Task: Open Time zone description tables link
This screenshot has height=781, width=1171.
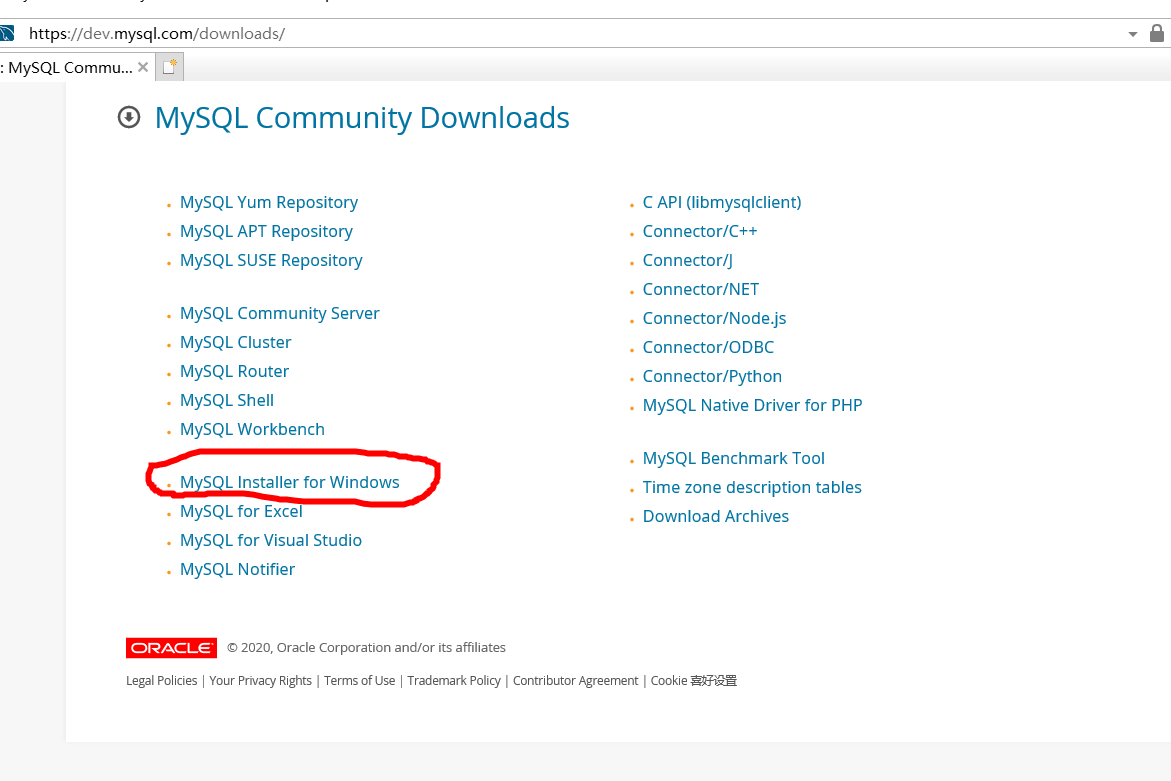Action: click(x=752, y=488)
